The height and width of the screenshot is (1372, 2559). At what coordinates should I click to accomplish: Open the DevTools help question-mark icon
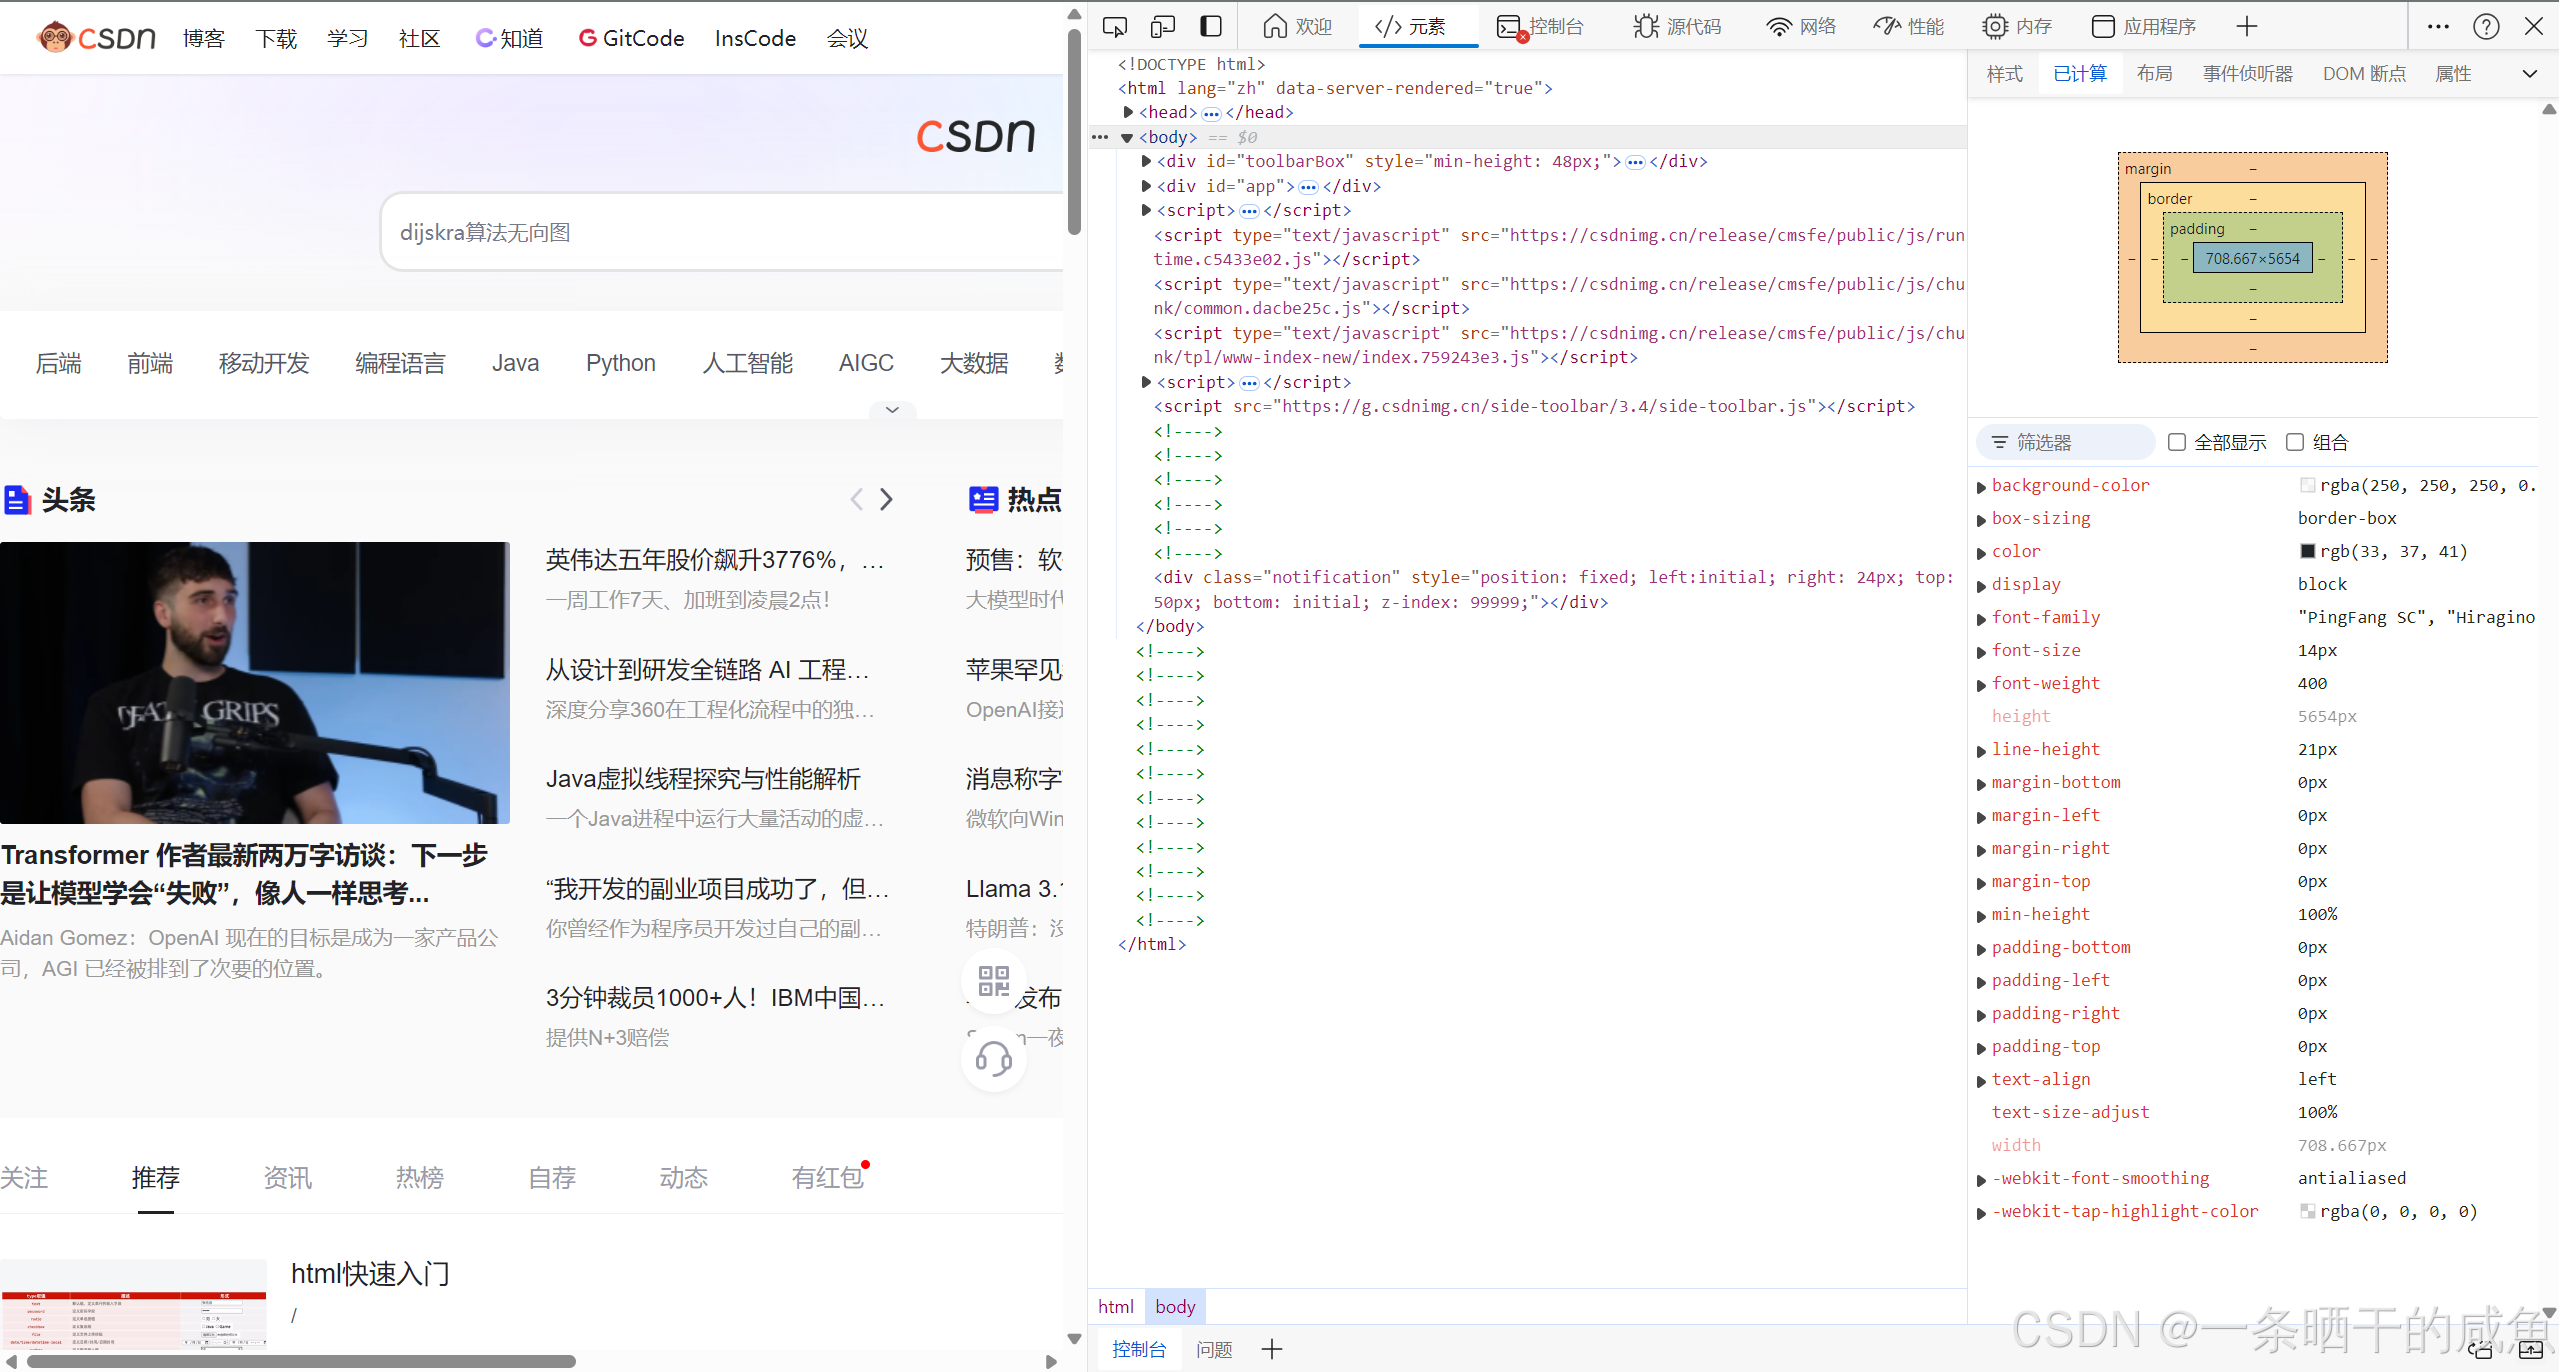[x=2486, y=26]
